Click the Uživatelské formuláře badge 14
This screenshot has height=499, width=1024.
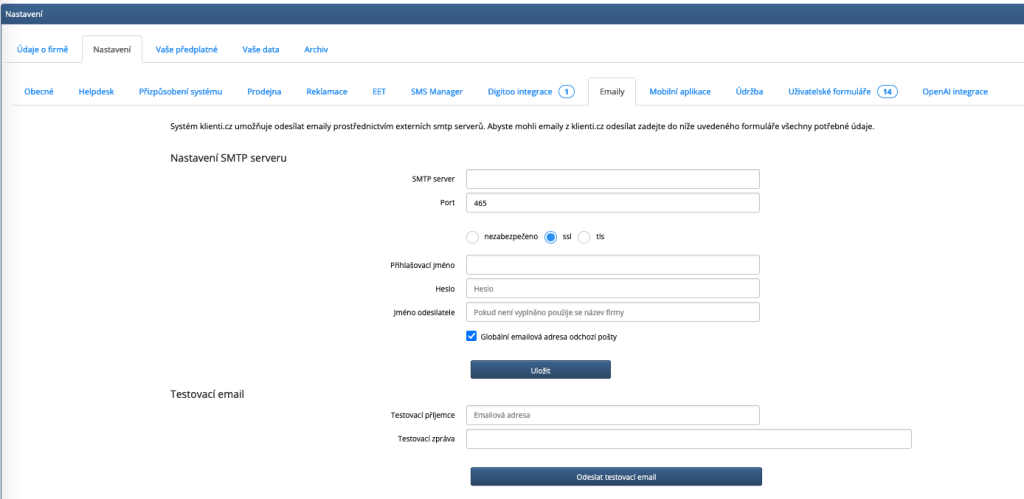(887, 91)
